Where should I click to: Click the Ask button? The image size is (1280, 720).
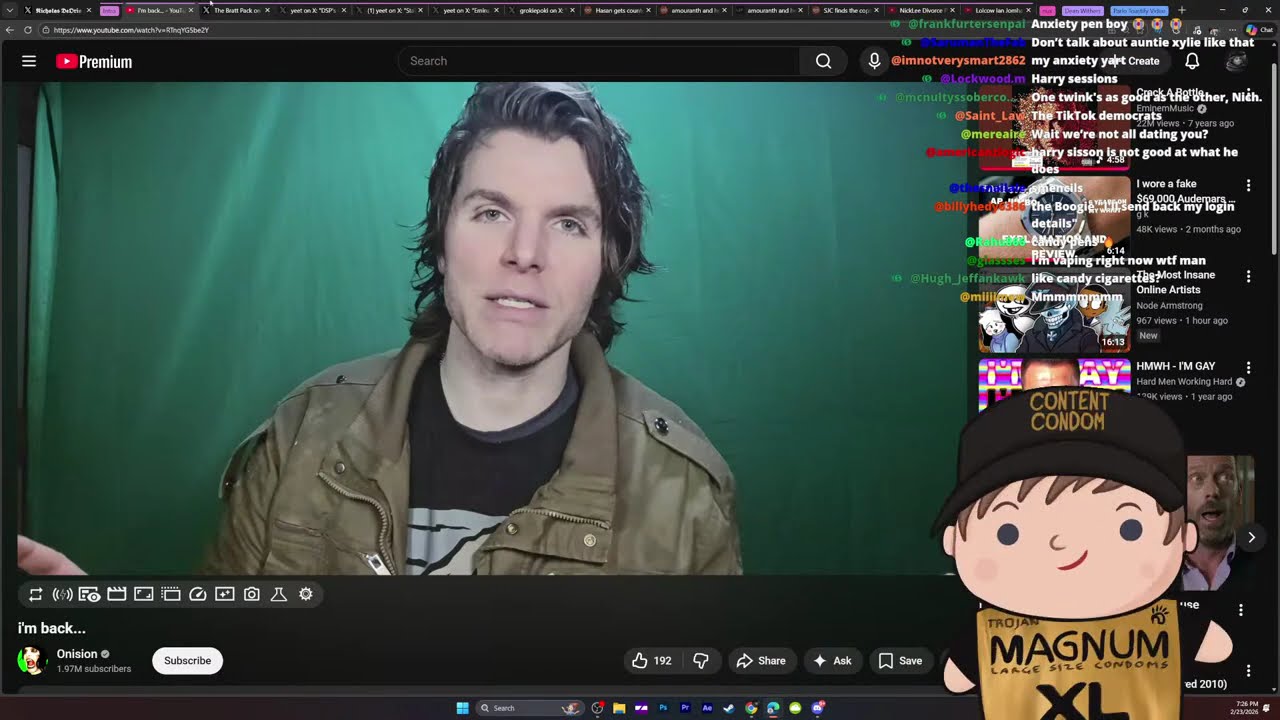pyautogui.click(x=832, y=661)
